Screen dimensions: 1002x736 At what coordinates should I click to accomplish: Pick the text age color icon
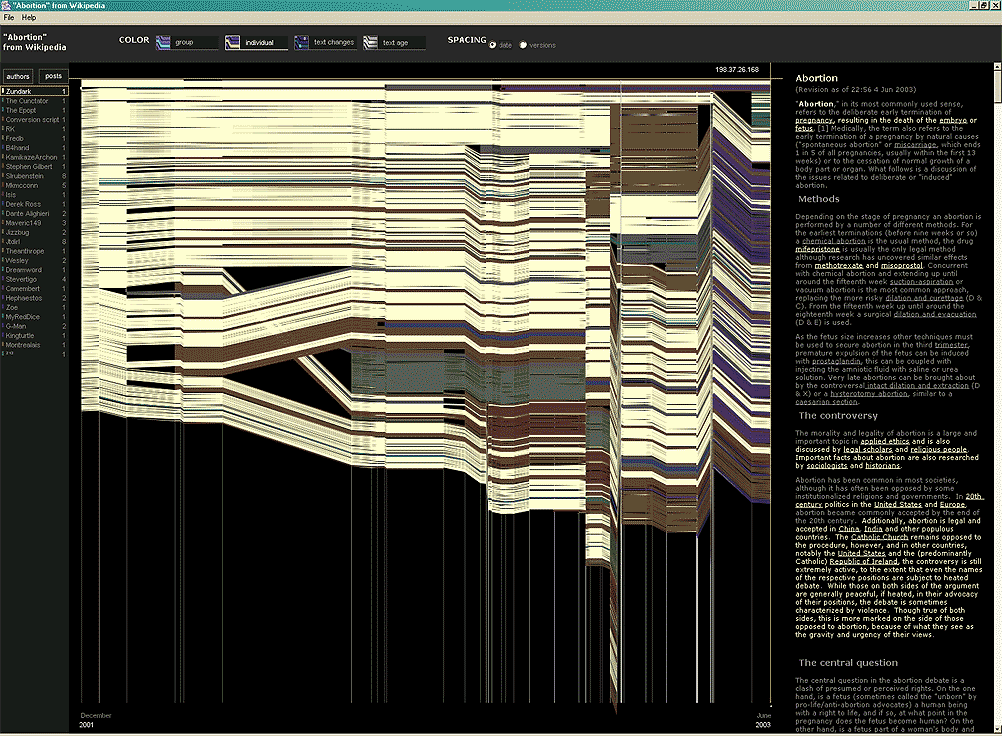pyautogui.click(x=371, y=42)
